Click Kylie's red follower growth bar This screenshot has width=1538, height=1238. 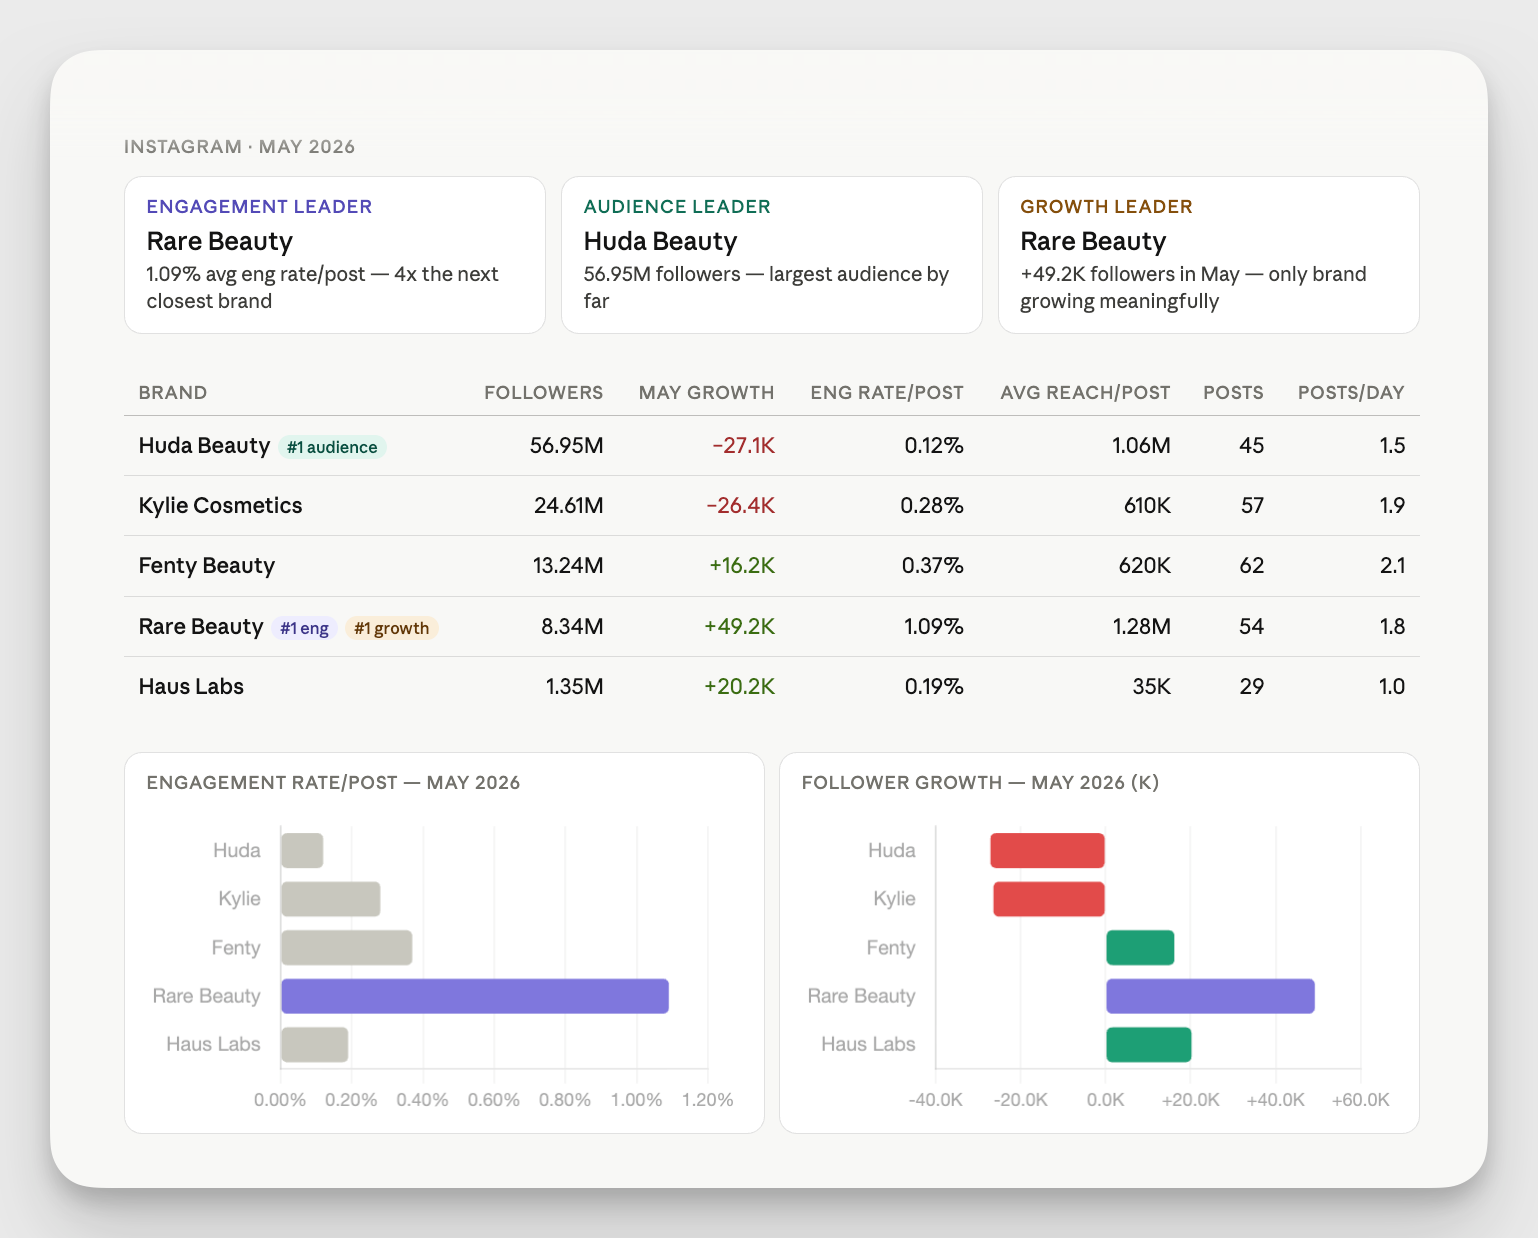click(1049, 899)
